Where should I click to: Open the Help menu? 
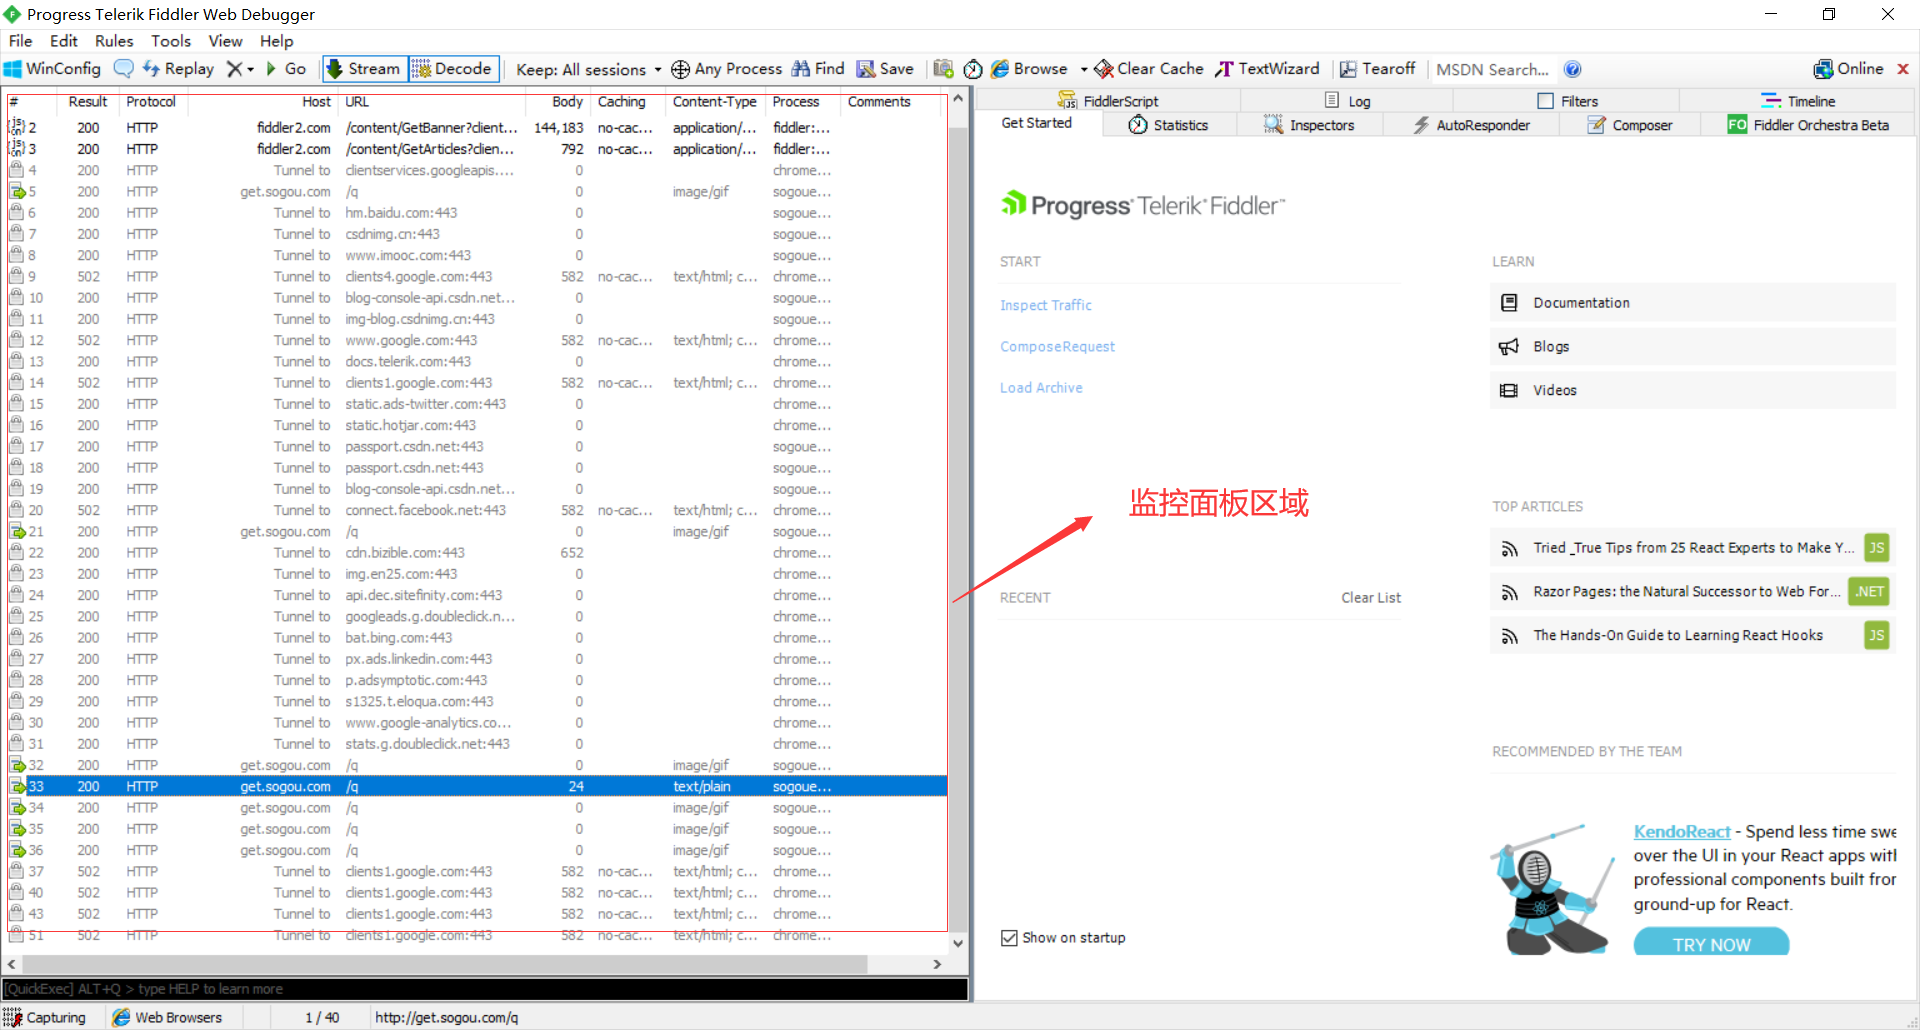coord(277,41)
